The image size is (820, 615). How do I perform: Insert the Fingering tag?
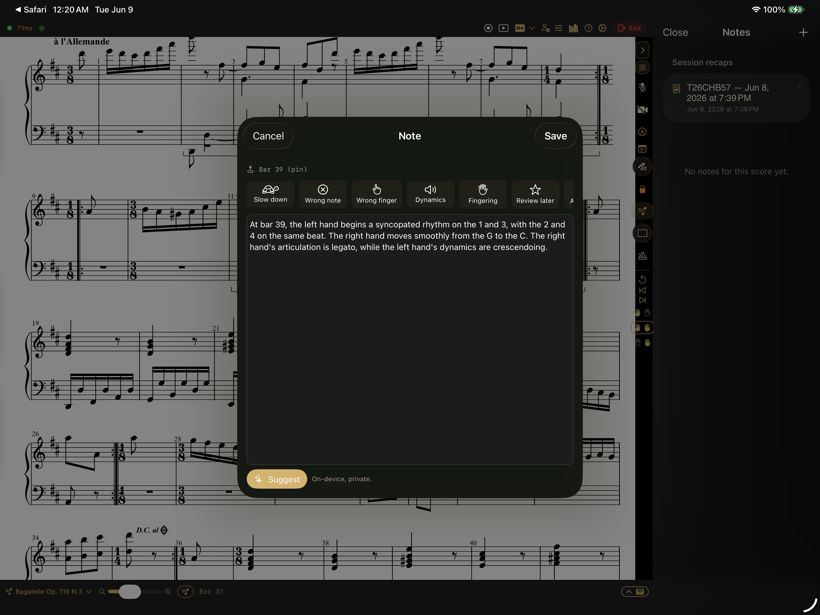pos(483,193)
